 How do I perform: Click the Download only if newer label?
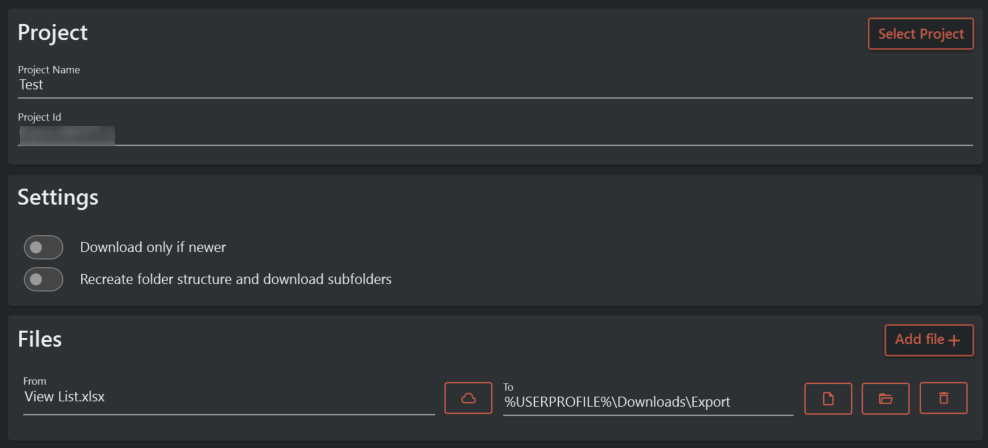click(160, 247)
